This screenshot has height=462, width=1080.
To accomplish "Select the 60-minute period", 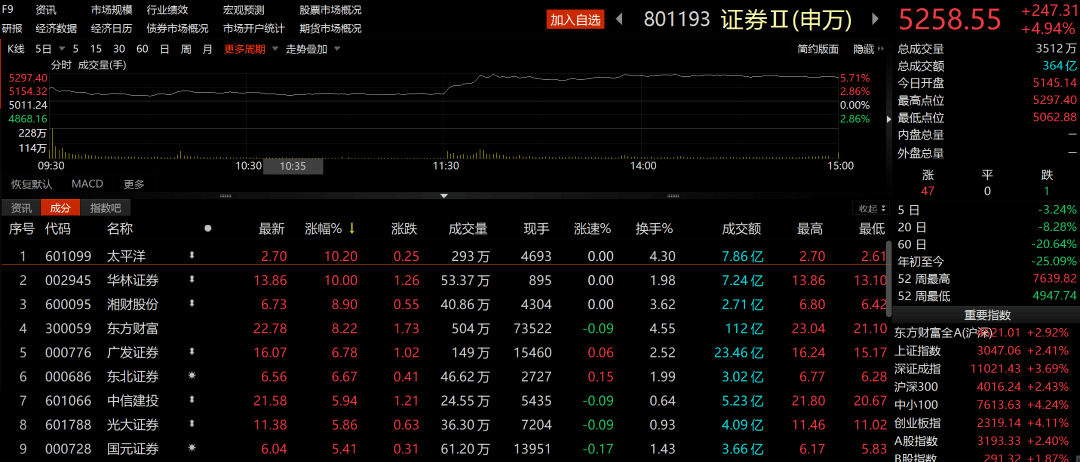I will tap(143, 49).
